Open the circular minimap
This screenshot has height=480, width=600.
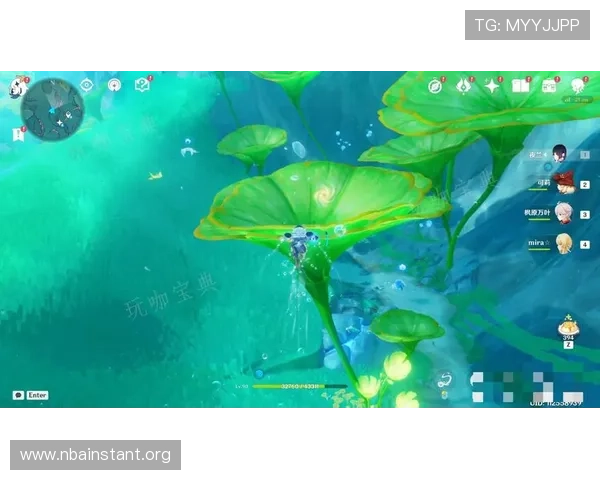tap(52, 110)
